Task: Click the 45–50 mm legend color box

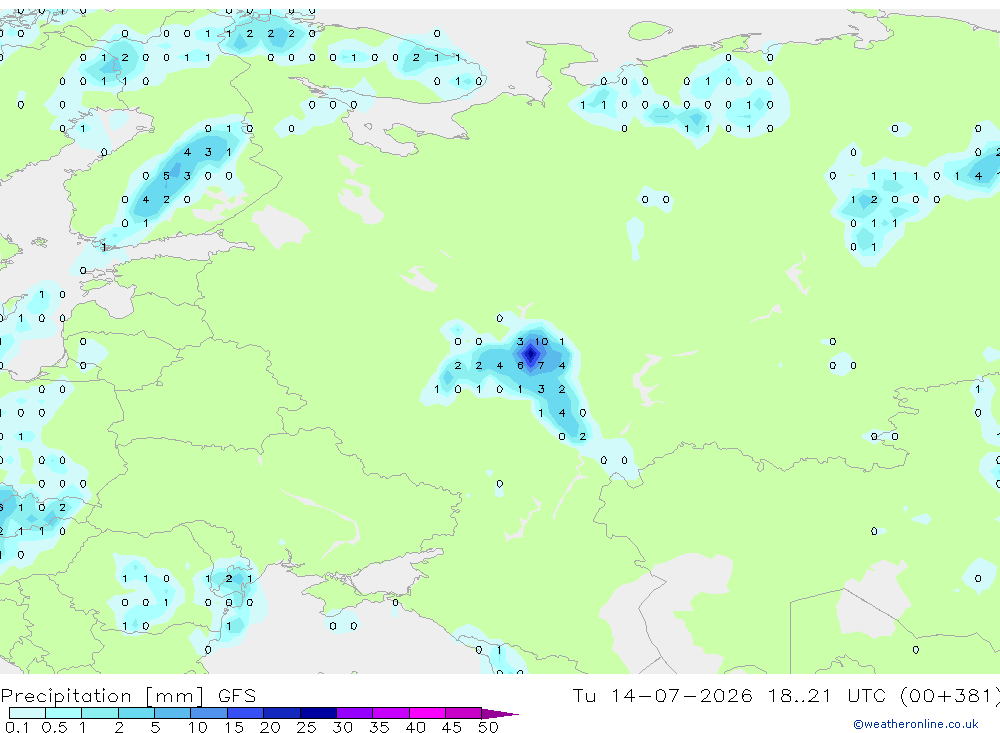Action: tap(464, 713)
